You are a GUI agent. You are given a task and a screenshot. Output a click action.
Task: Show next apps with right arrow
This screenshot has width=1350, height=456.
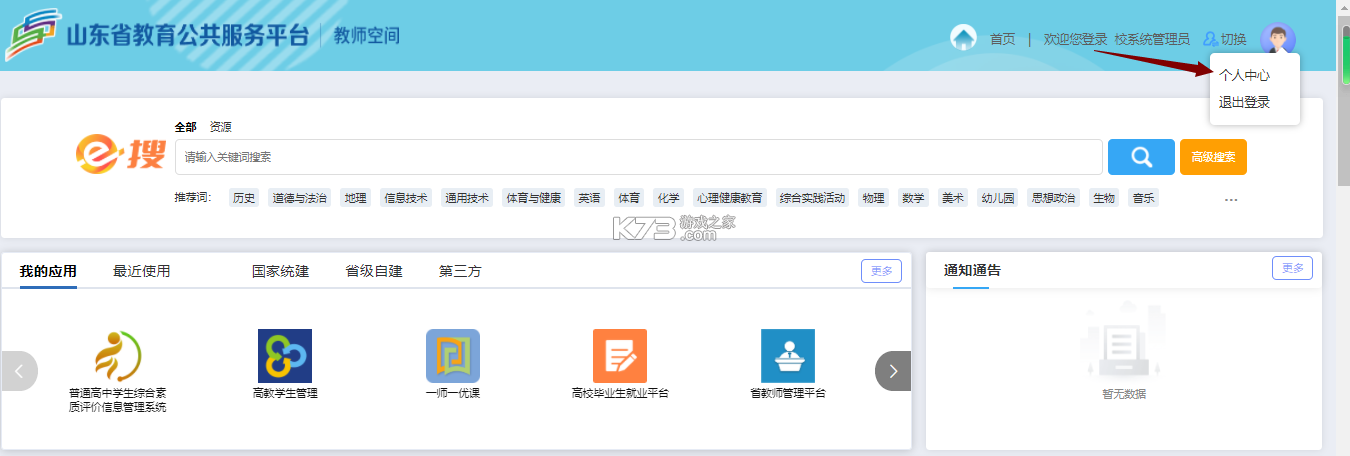point(893,371)
